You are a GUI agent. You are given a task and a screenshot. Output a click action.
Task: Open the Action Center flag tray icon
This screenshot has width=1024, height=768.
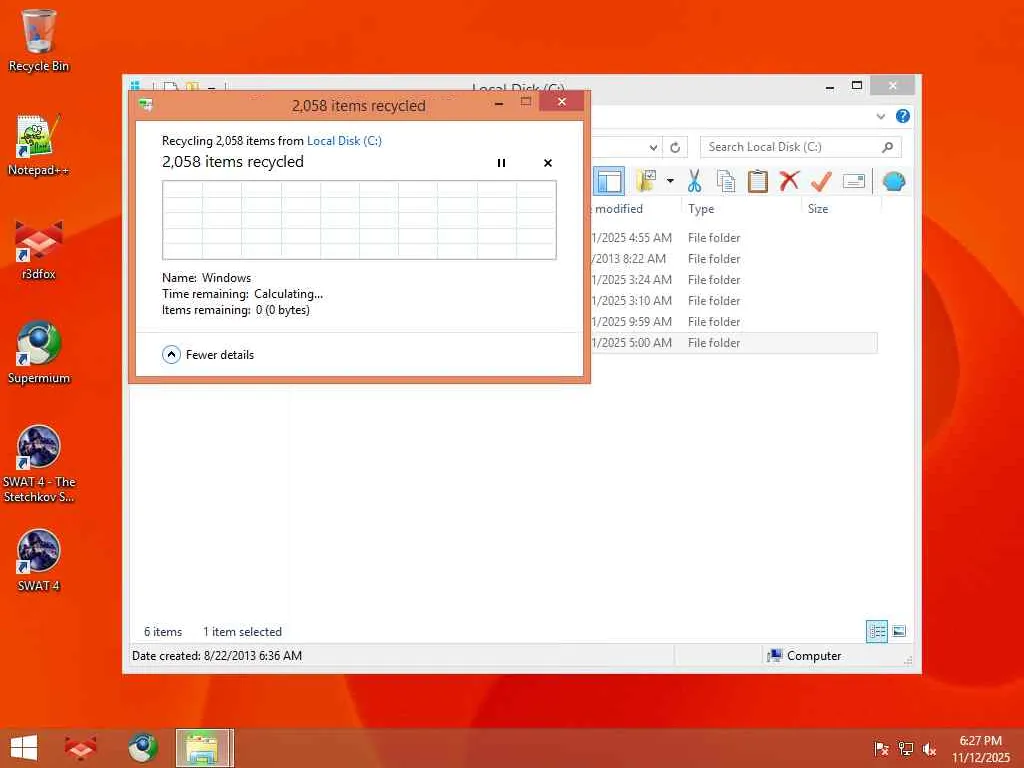click(881, 749)
